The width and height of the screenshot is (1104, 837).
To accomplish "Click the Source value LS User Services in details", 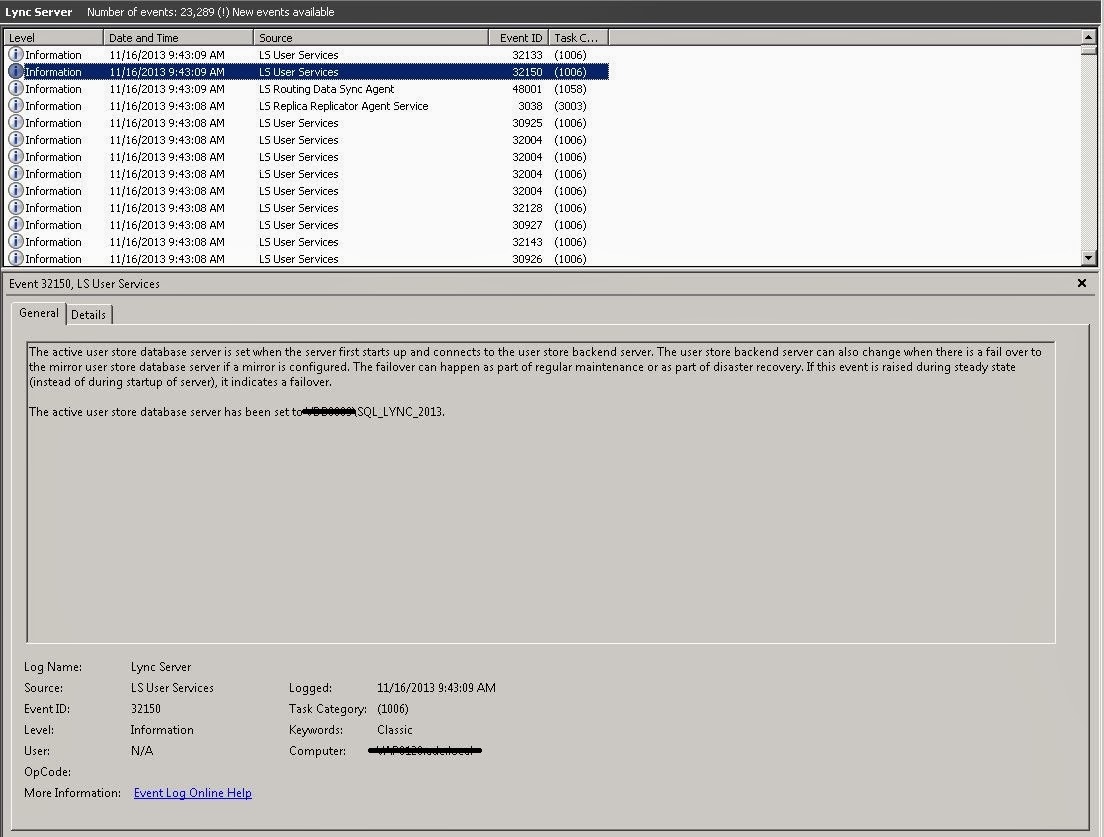I will [172, 688].
